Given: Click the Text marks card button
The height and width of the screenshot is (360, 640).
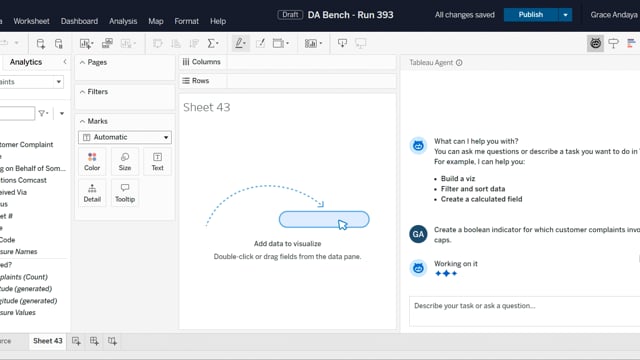Looking at the screenshot, I should [158, 162].
